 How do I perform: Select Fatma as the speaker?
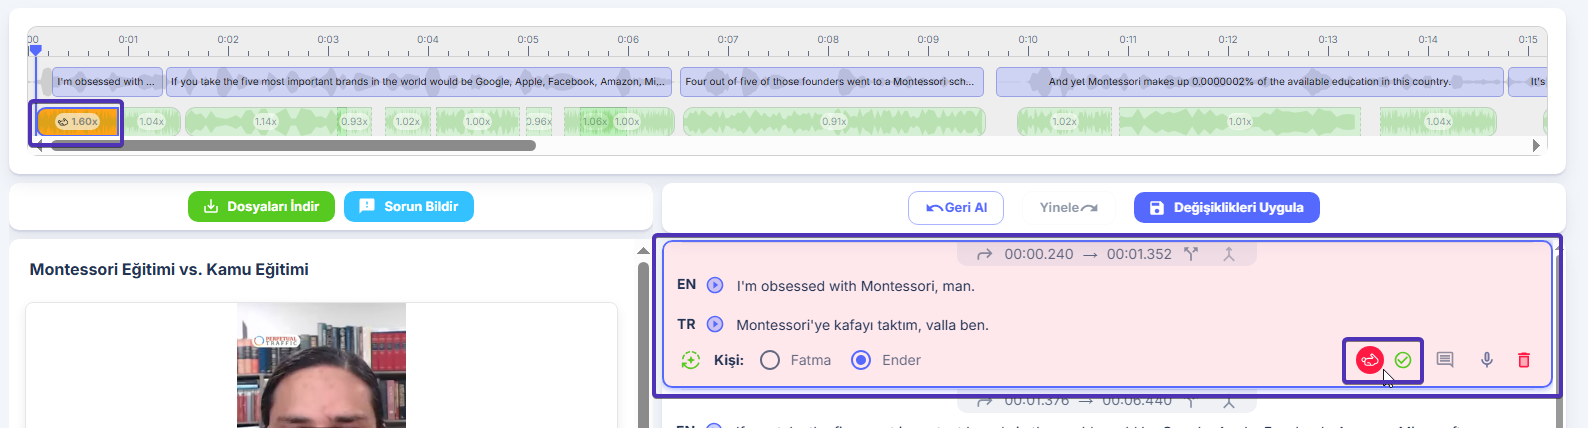coord(770,360)
